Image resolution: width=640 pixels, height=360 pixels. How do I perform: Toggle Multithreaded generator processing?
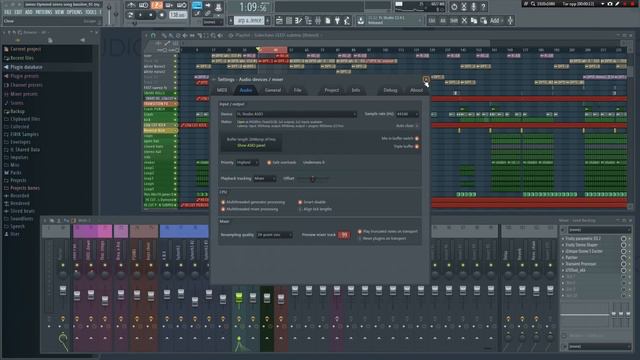click(223, 202)
